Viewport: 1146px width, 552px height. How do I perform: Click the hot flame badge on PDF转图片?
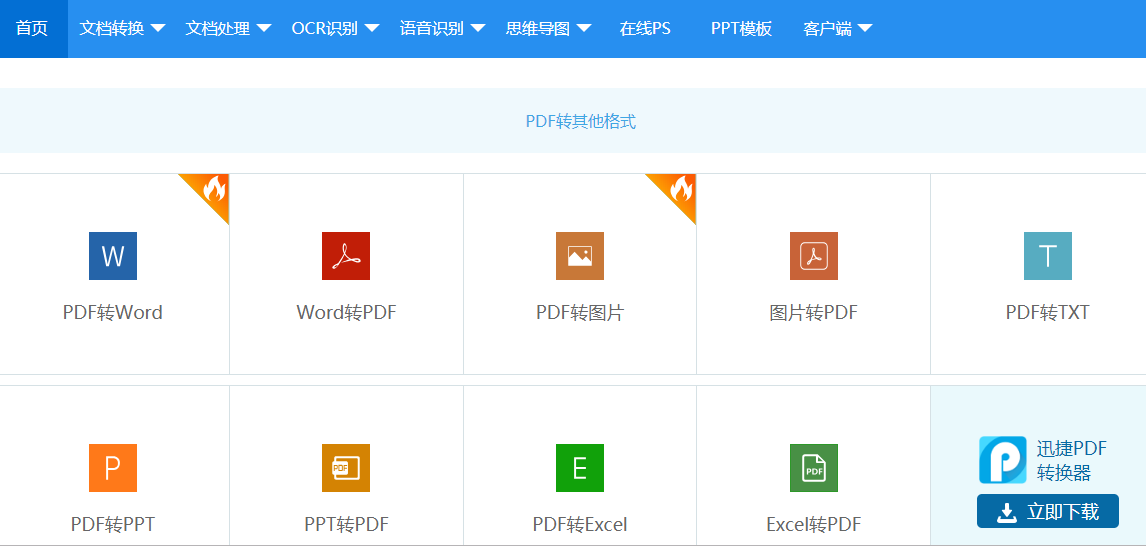(x=680, y=191)
